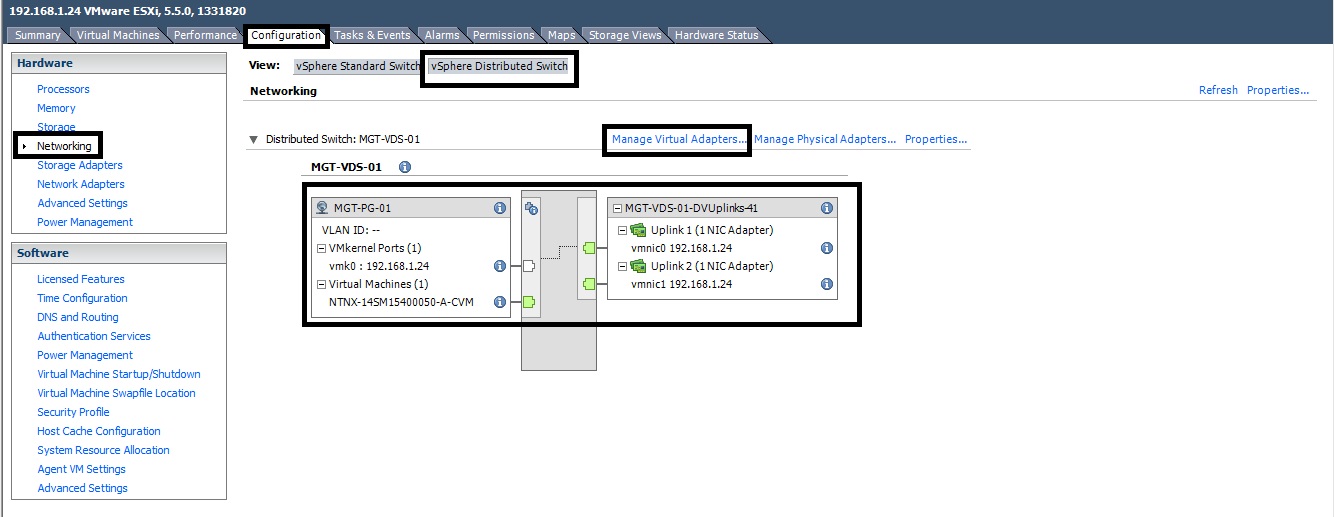Click the Refresh link

pos(1218,90)
